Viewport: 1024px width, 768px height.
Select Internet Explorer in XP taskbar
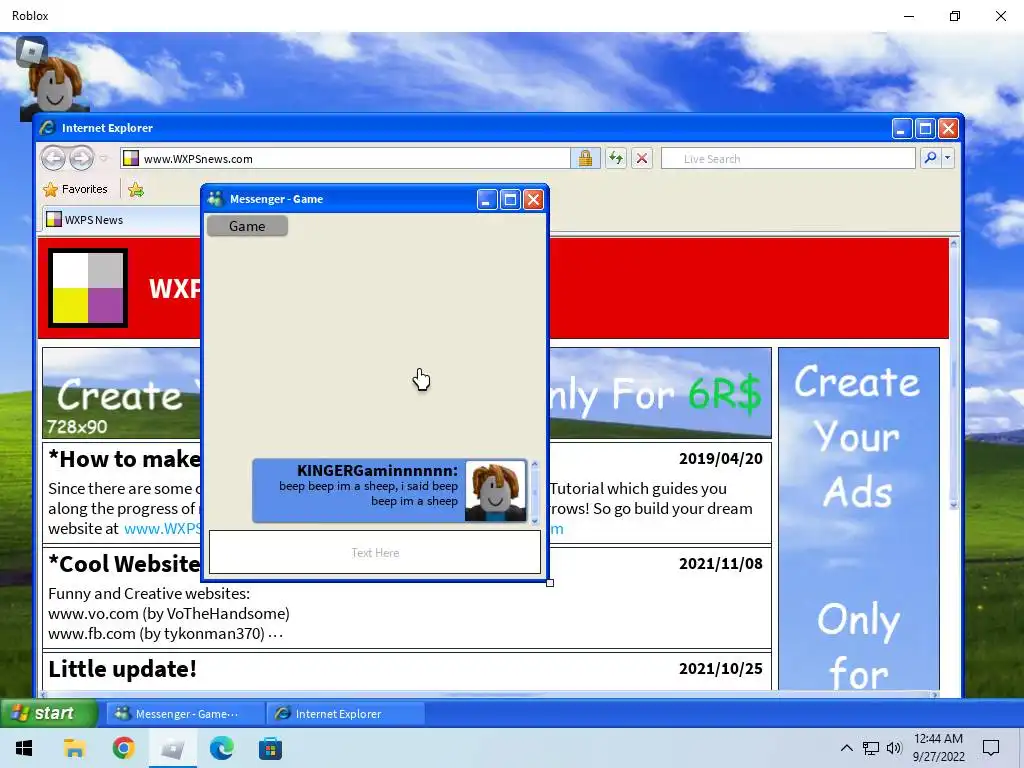pos(346,714)
